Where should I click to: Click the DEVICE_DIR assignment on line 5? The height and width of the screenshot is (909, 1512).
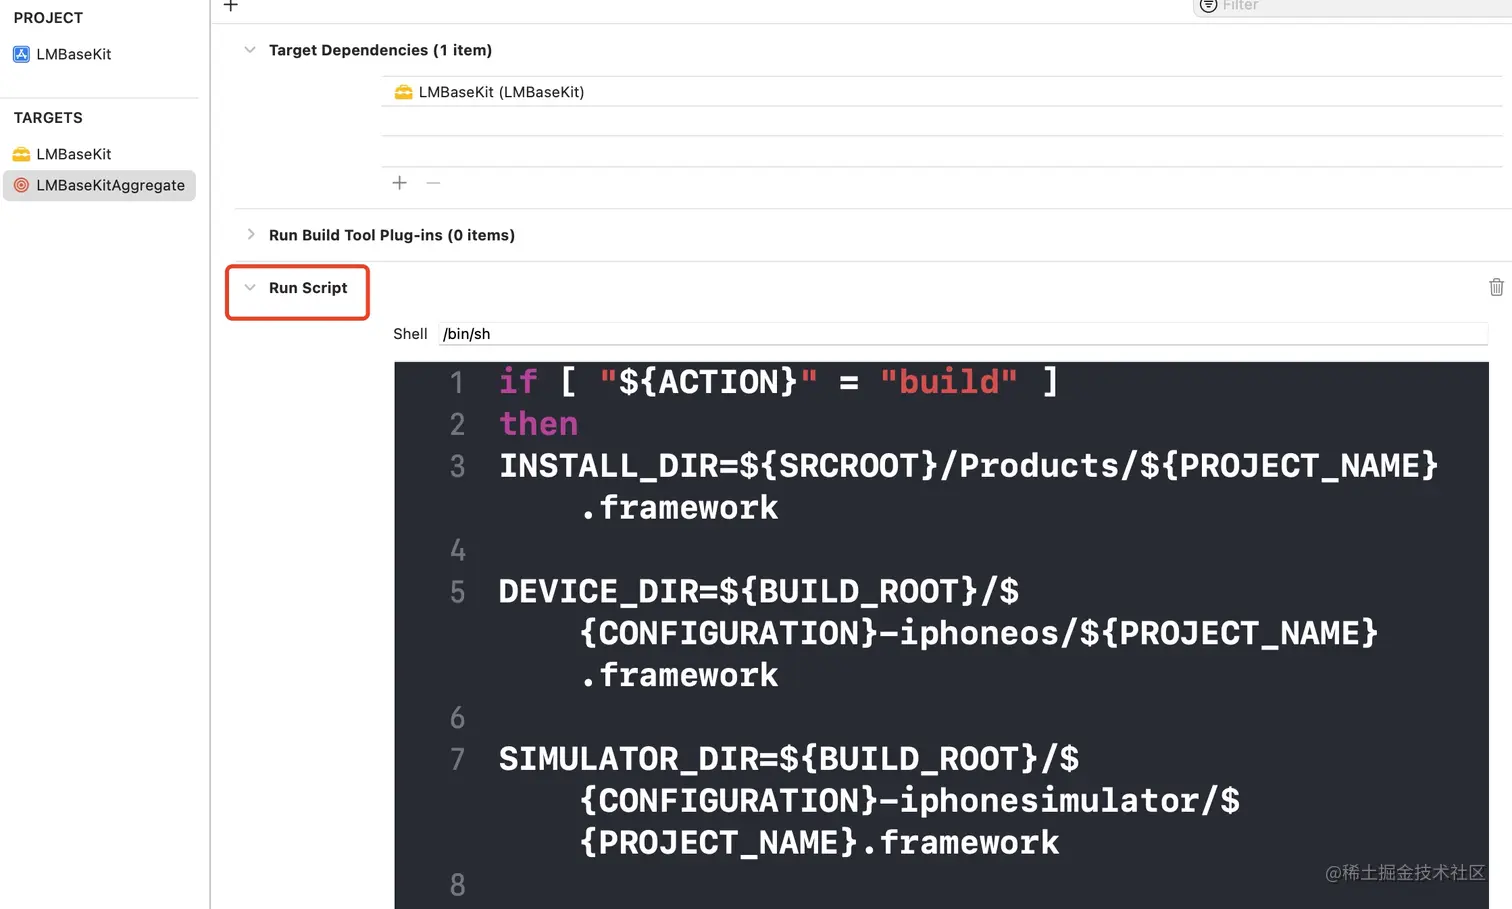pyautogui.click(x=938, y=633)
